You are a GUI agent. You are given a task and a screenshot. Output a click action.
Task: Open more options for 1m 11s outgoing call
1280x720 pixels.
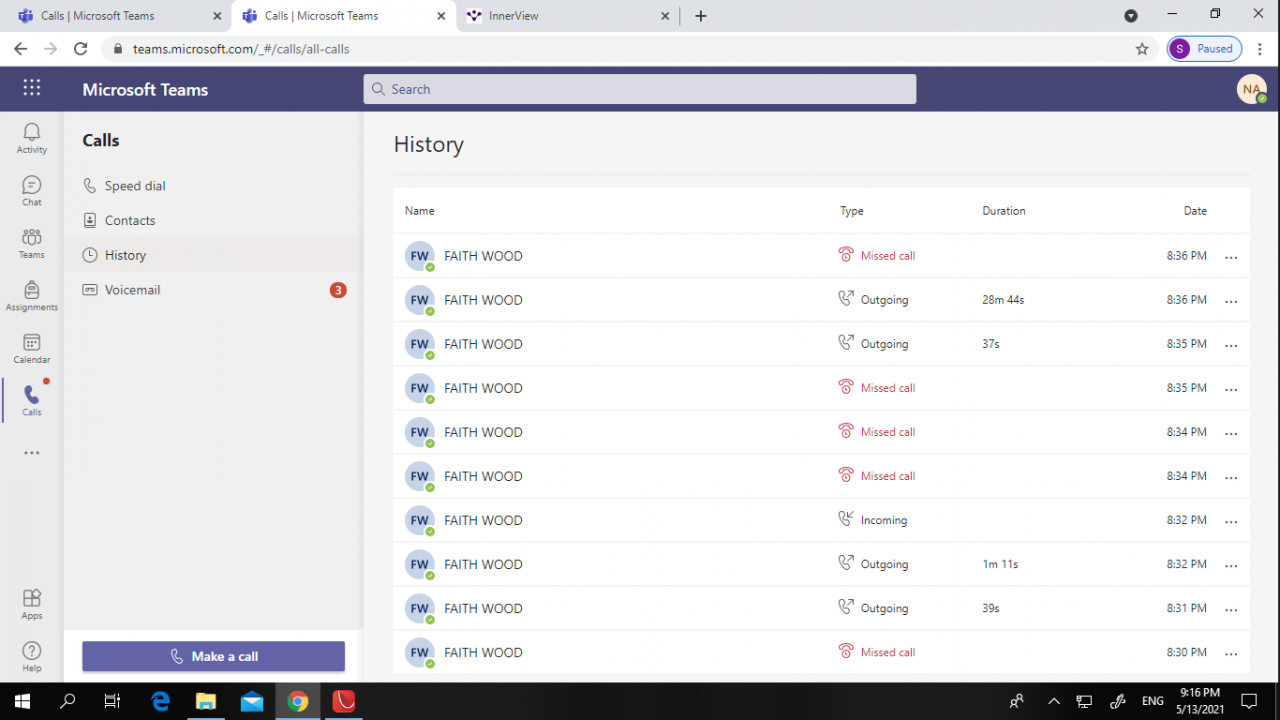pos(1231,565)
